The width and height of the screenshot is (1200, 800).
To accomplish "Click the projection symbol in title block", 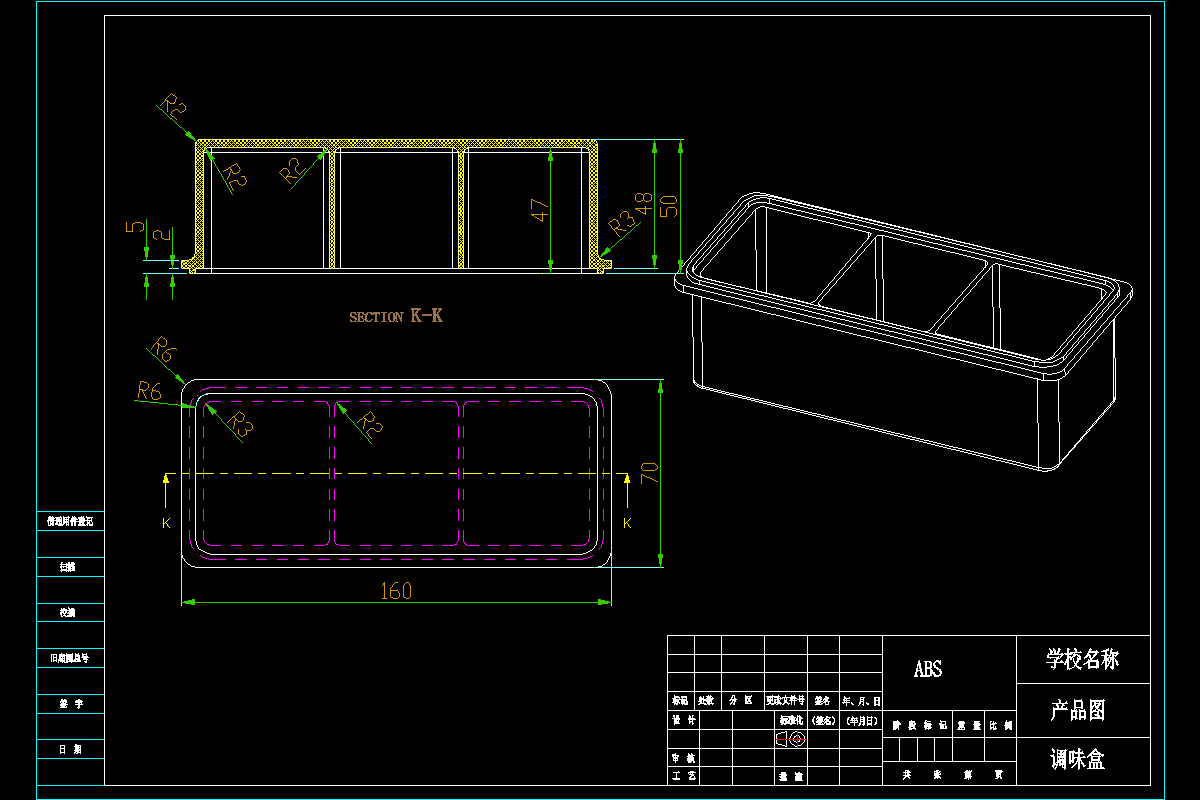I will pos(790,739).
